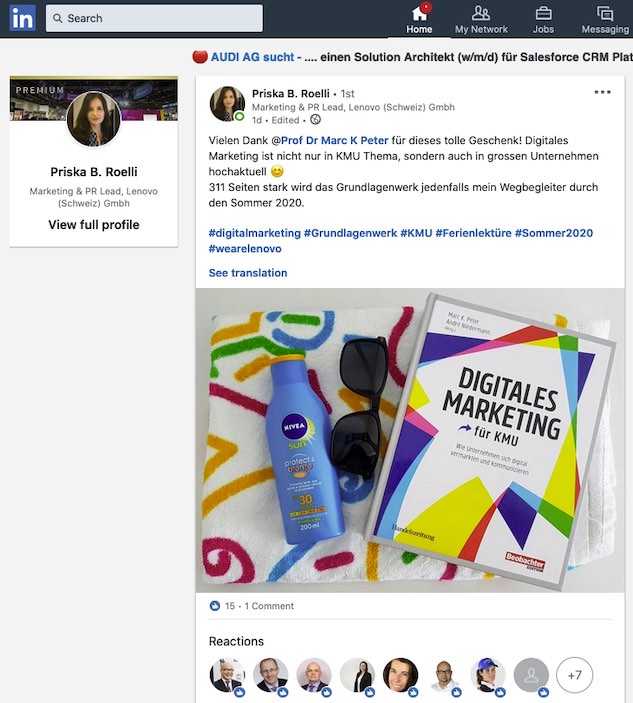This screenshot has height=703, width=633.
Task: Click the LinkedIn logo icon
Action: (x=21, y=18)
